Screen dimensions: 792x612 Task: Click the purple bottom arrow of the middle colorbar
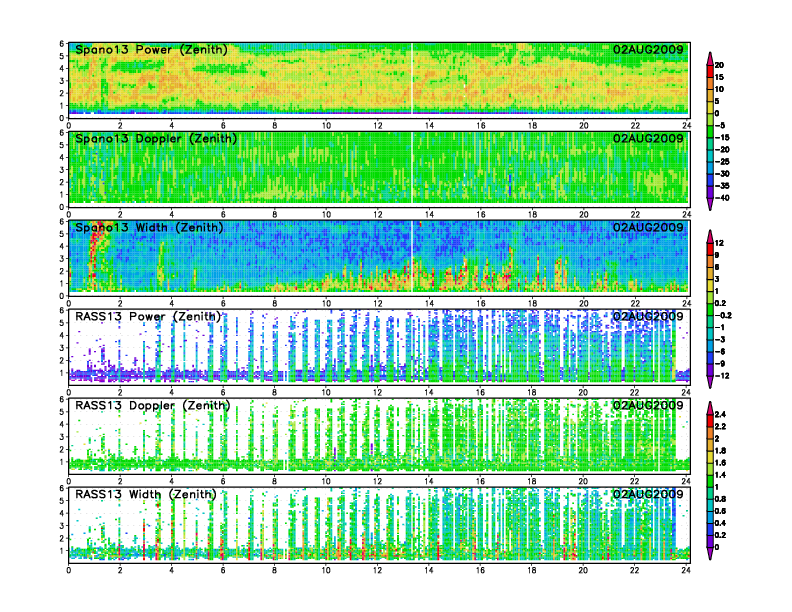[x=710, y=382]
